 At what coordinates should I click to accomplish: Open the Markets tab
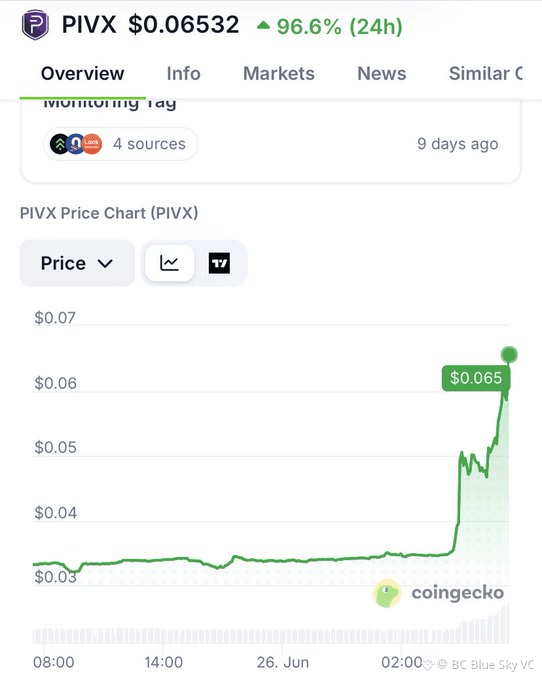pos(279,74)
